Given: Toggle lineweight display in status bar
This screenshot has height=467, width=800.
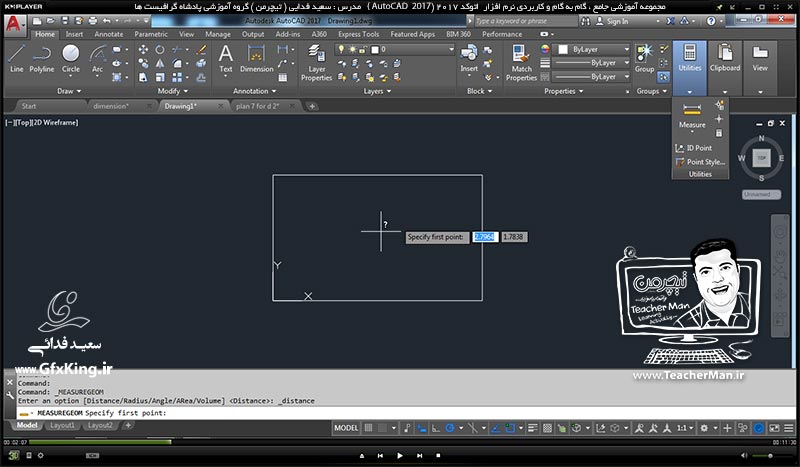Looking at the screenshot, I should point(532,428).
